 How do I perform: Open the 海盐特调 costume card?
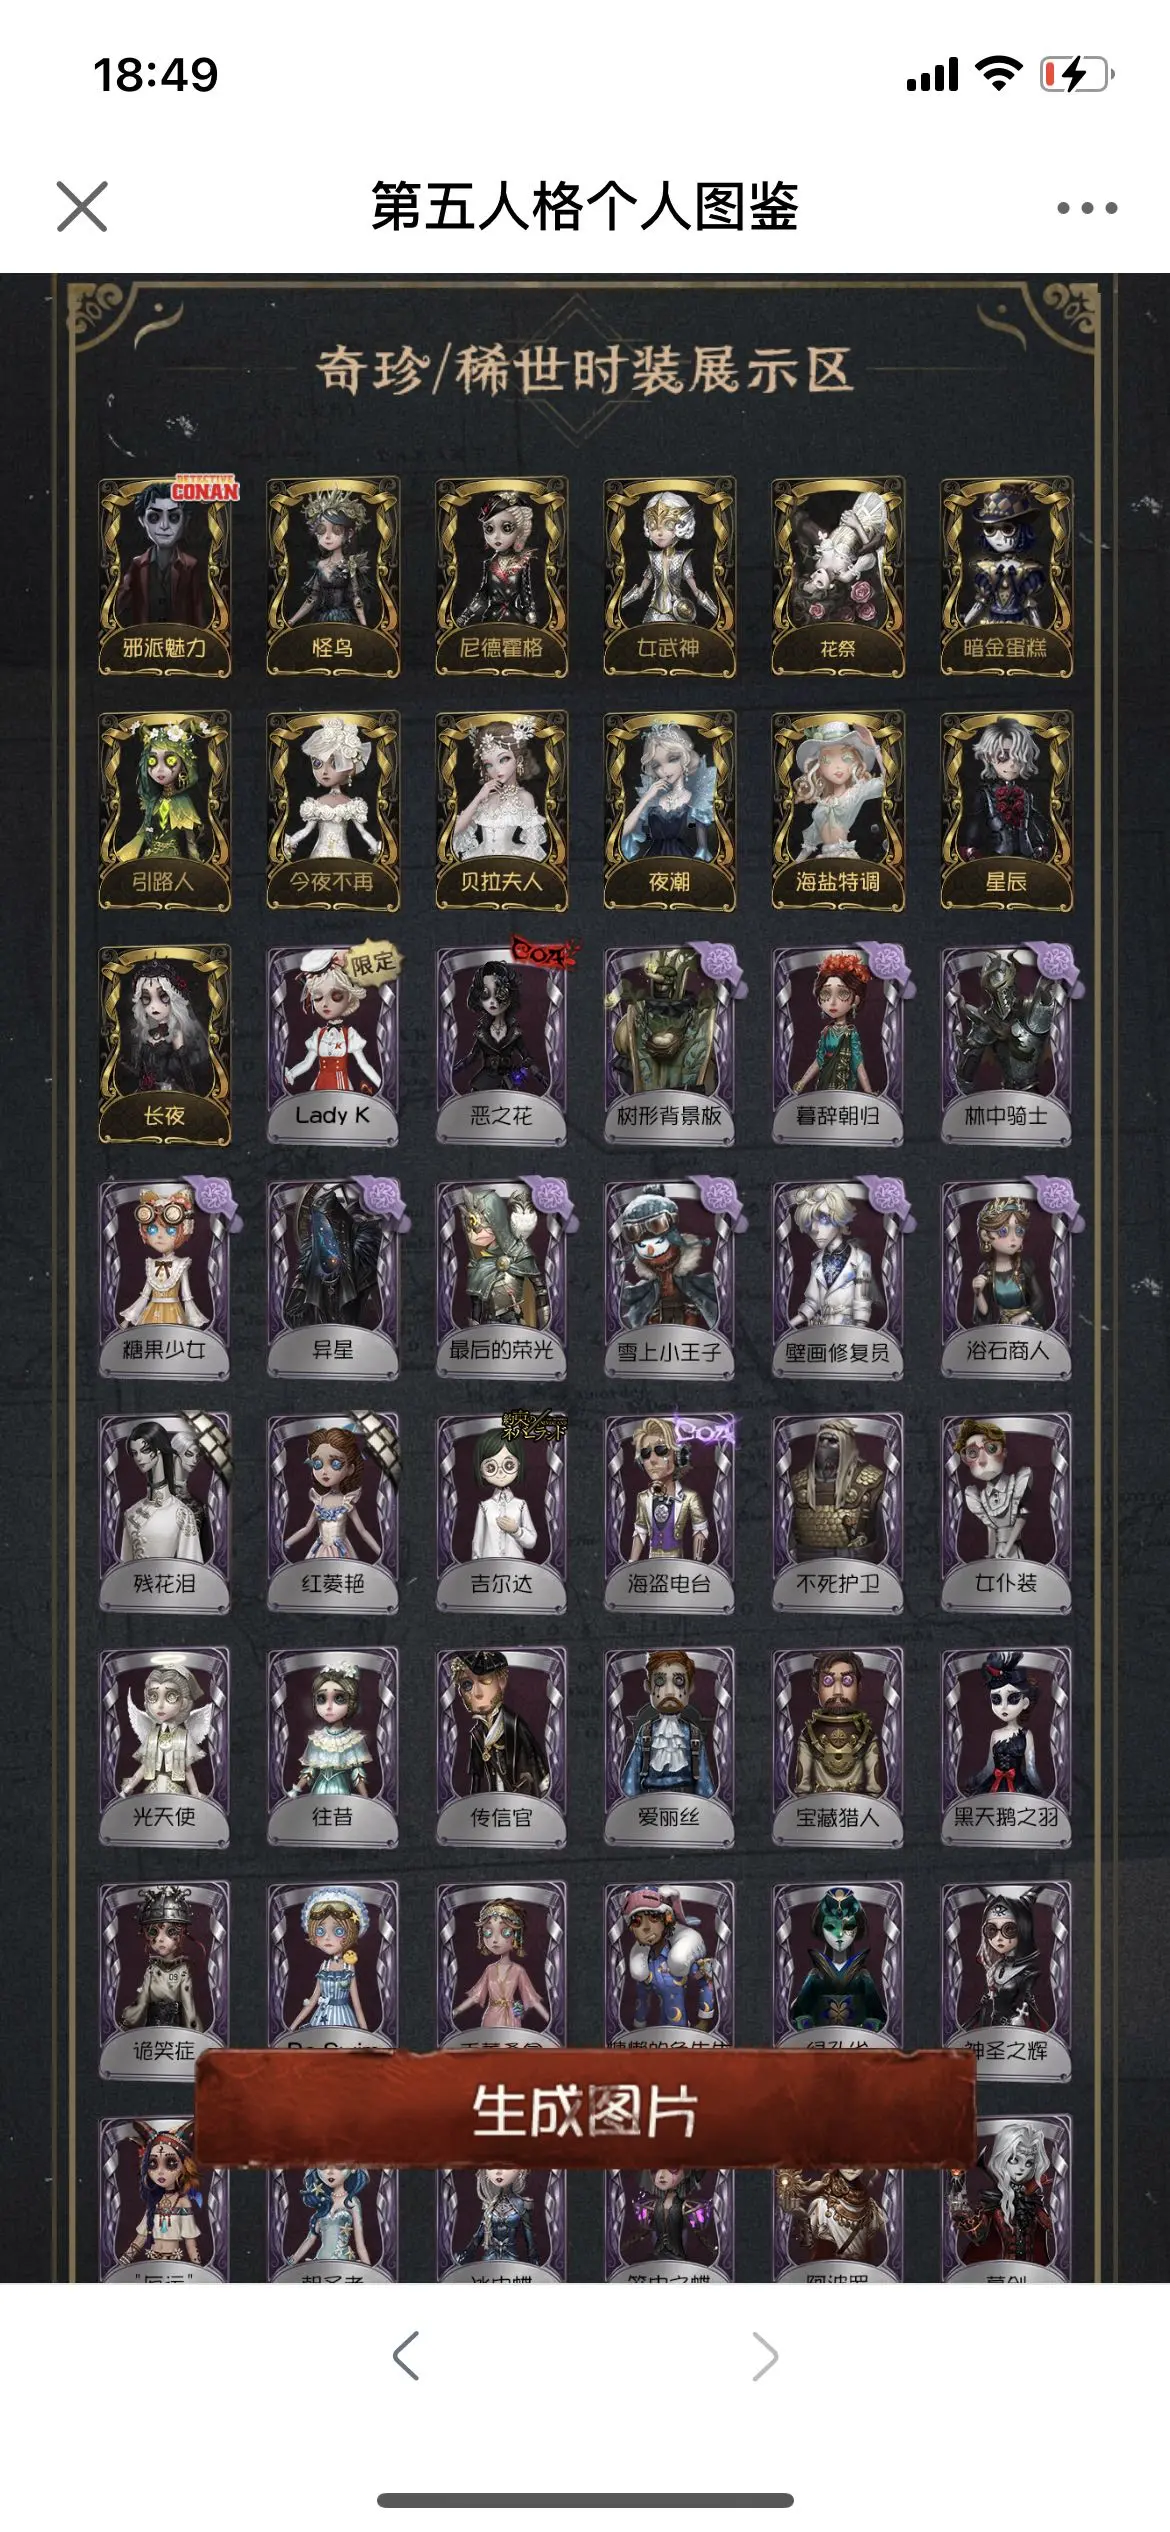tap(838, 811)
